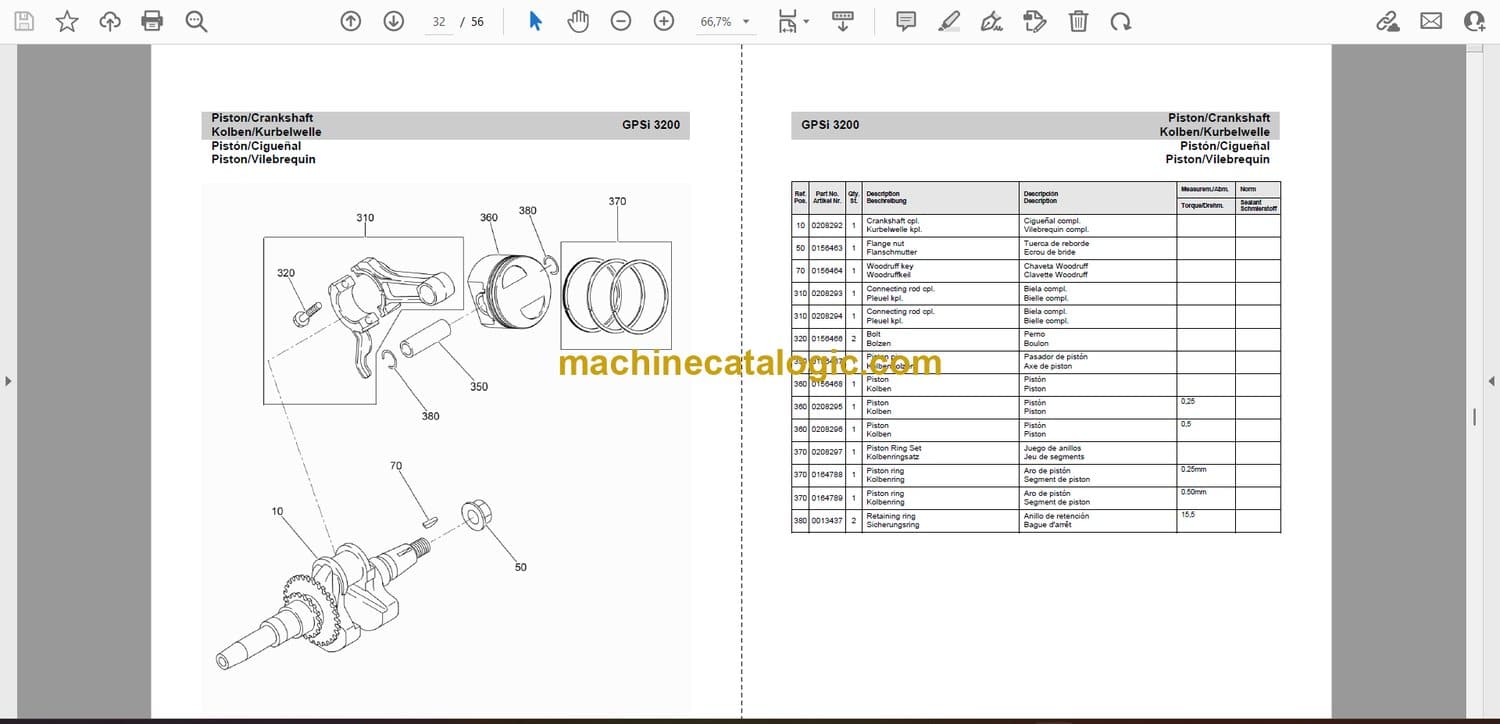Open the Fill and Sign pen tool

click(x=992, y=21)
